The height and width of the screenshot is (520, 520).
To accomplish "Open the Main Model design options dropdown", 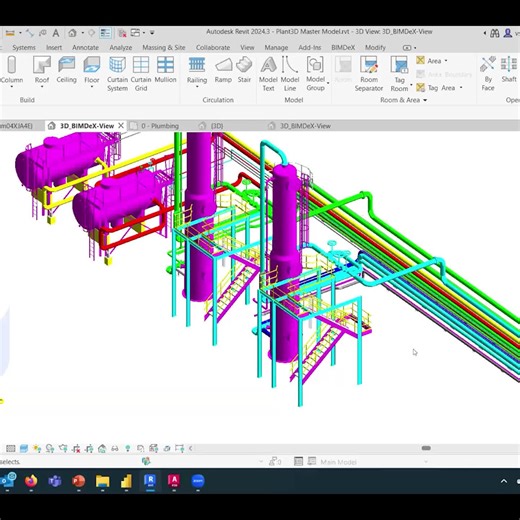I will pyautogui.click(x=425, y=462).
